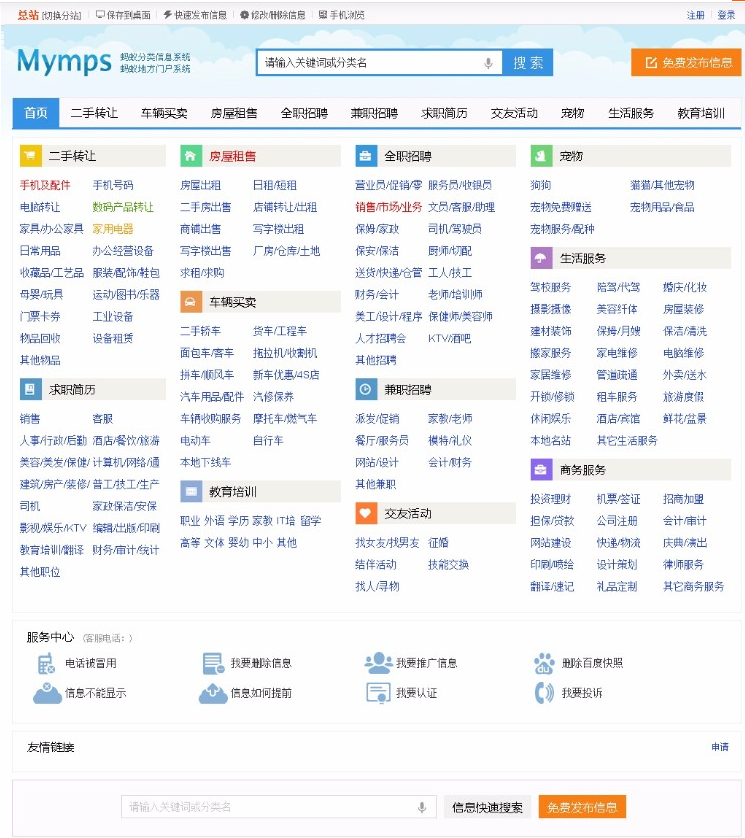This screenshot has width=745, height=838.
Task: Open 房屋租售 in the navigation bar
Action: coord(234,113)
